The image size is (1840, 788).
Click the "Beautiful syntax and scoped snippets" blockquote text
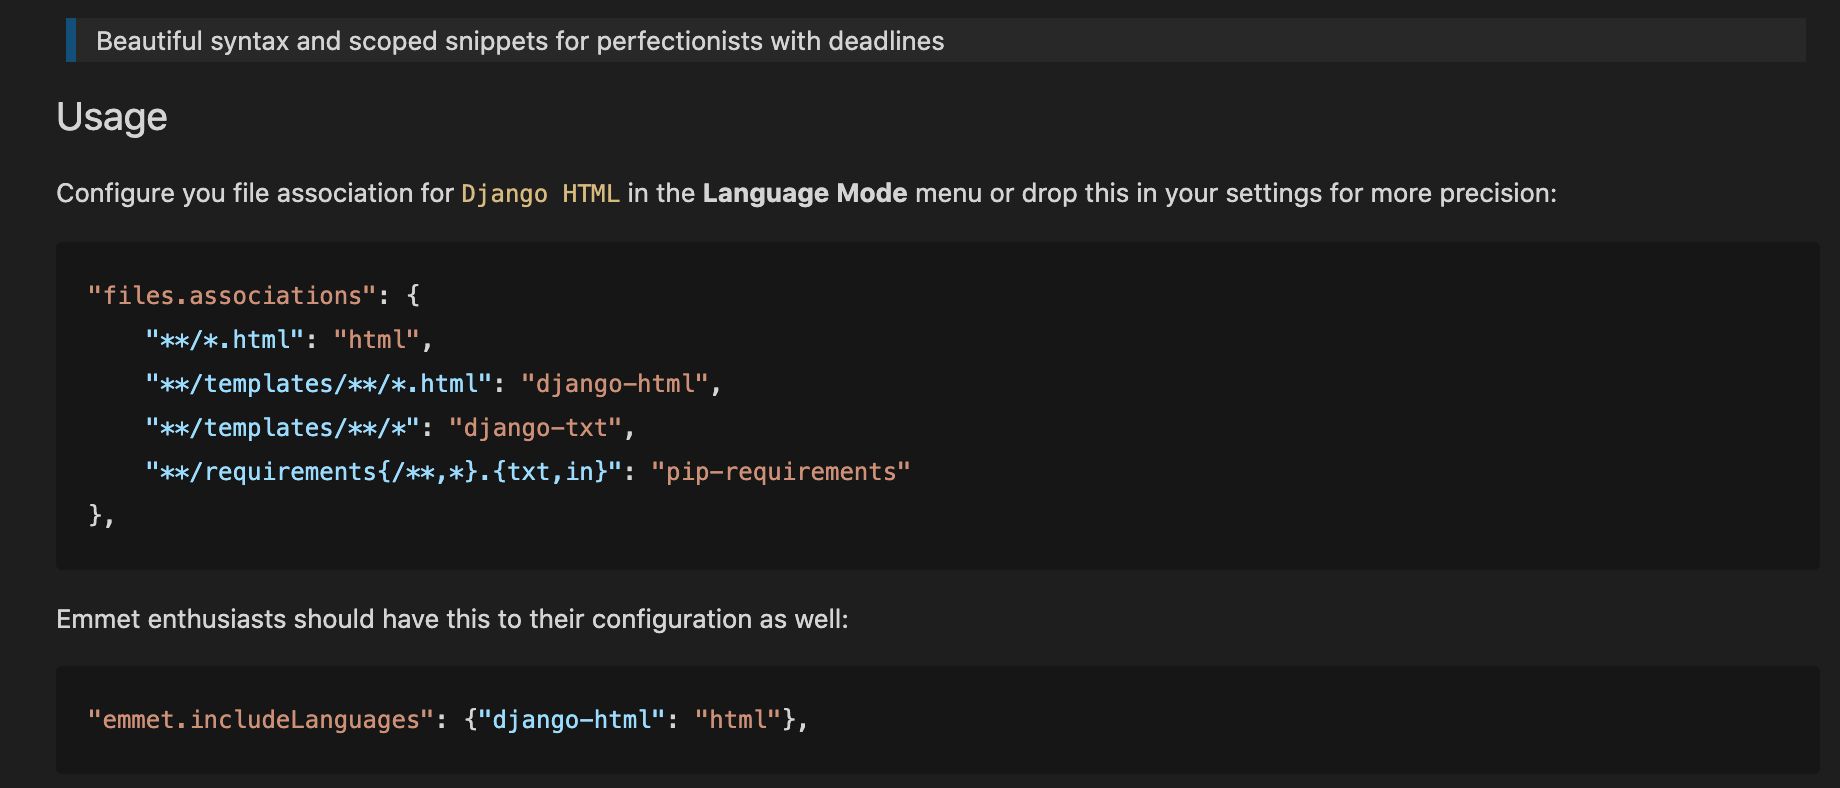[x=519, y=41]
